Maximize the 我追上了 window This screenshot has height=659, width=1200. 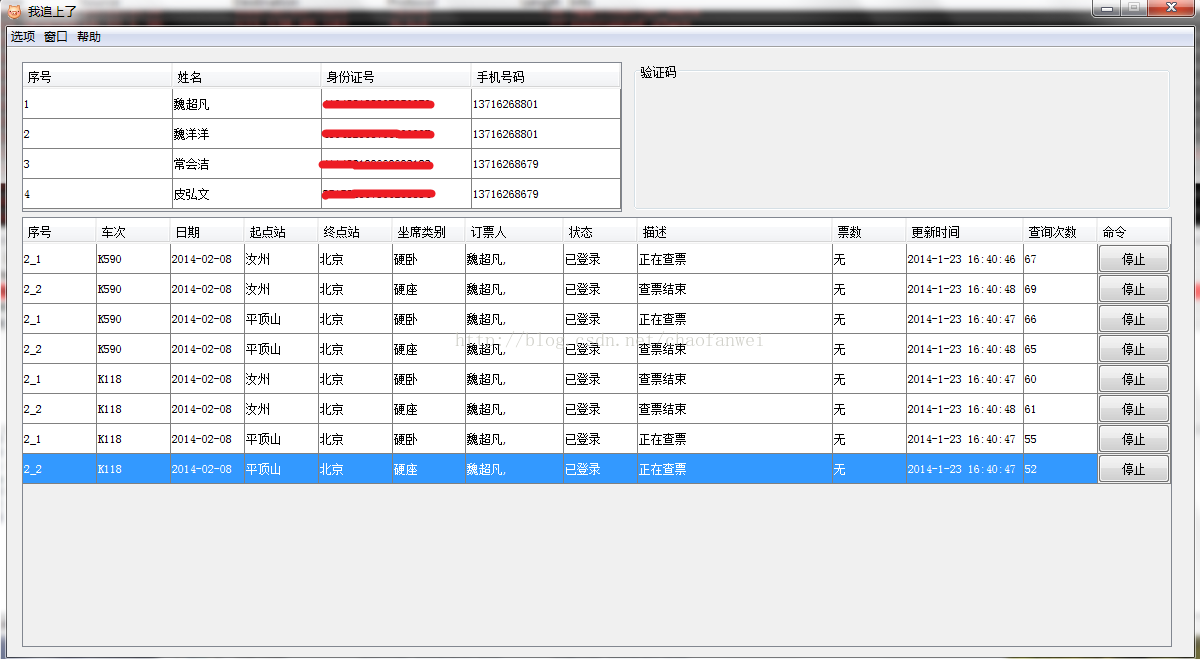pos(1133,8)
